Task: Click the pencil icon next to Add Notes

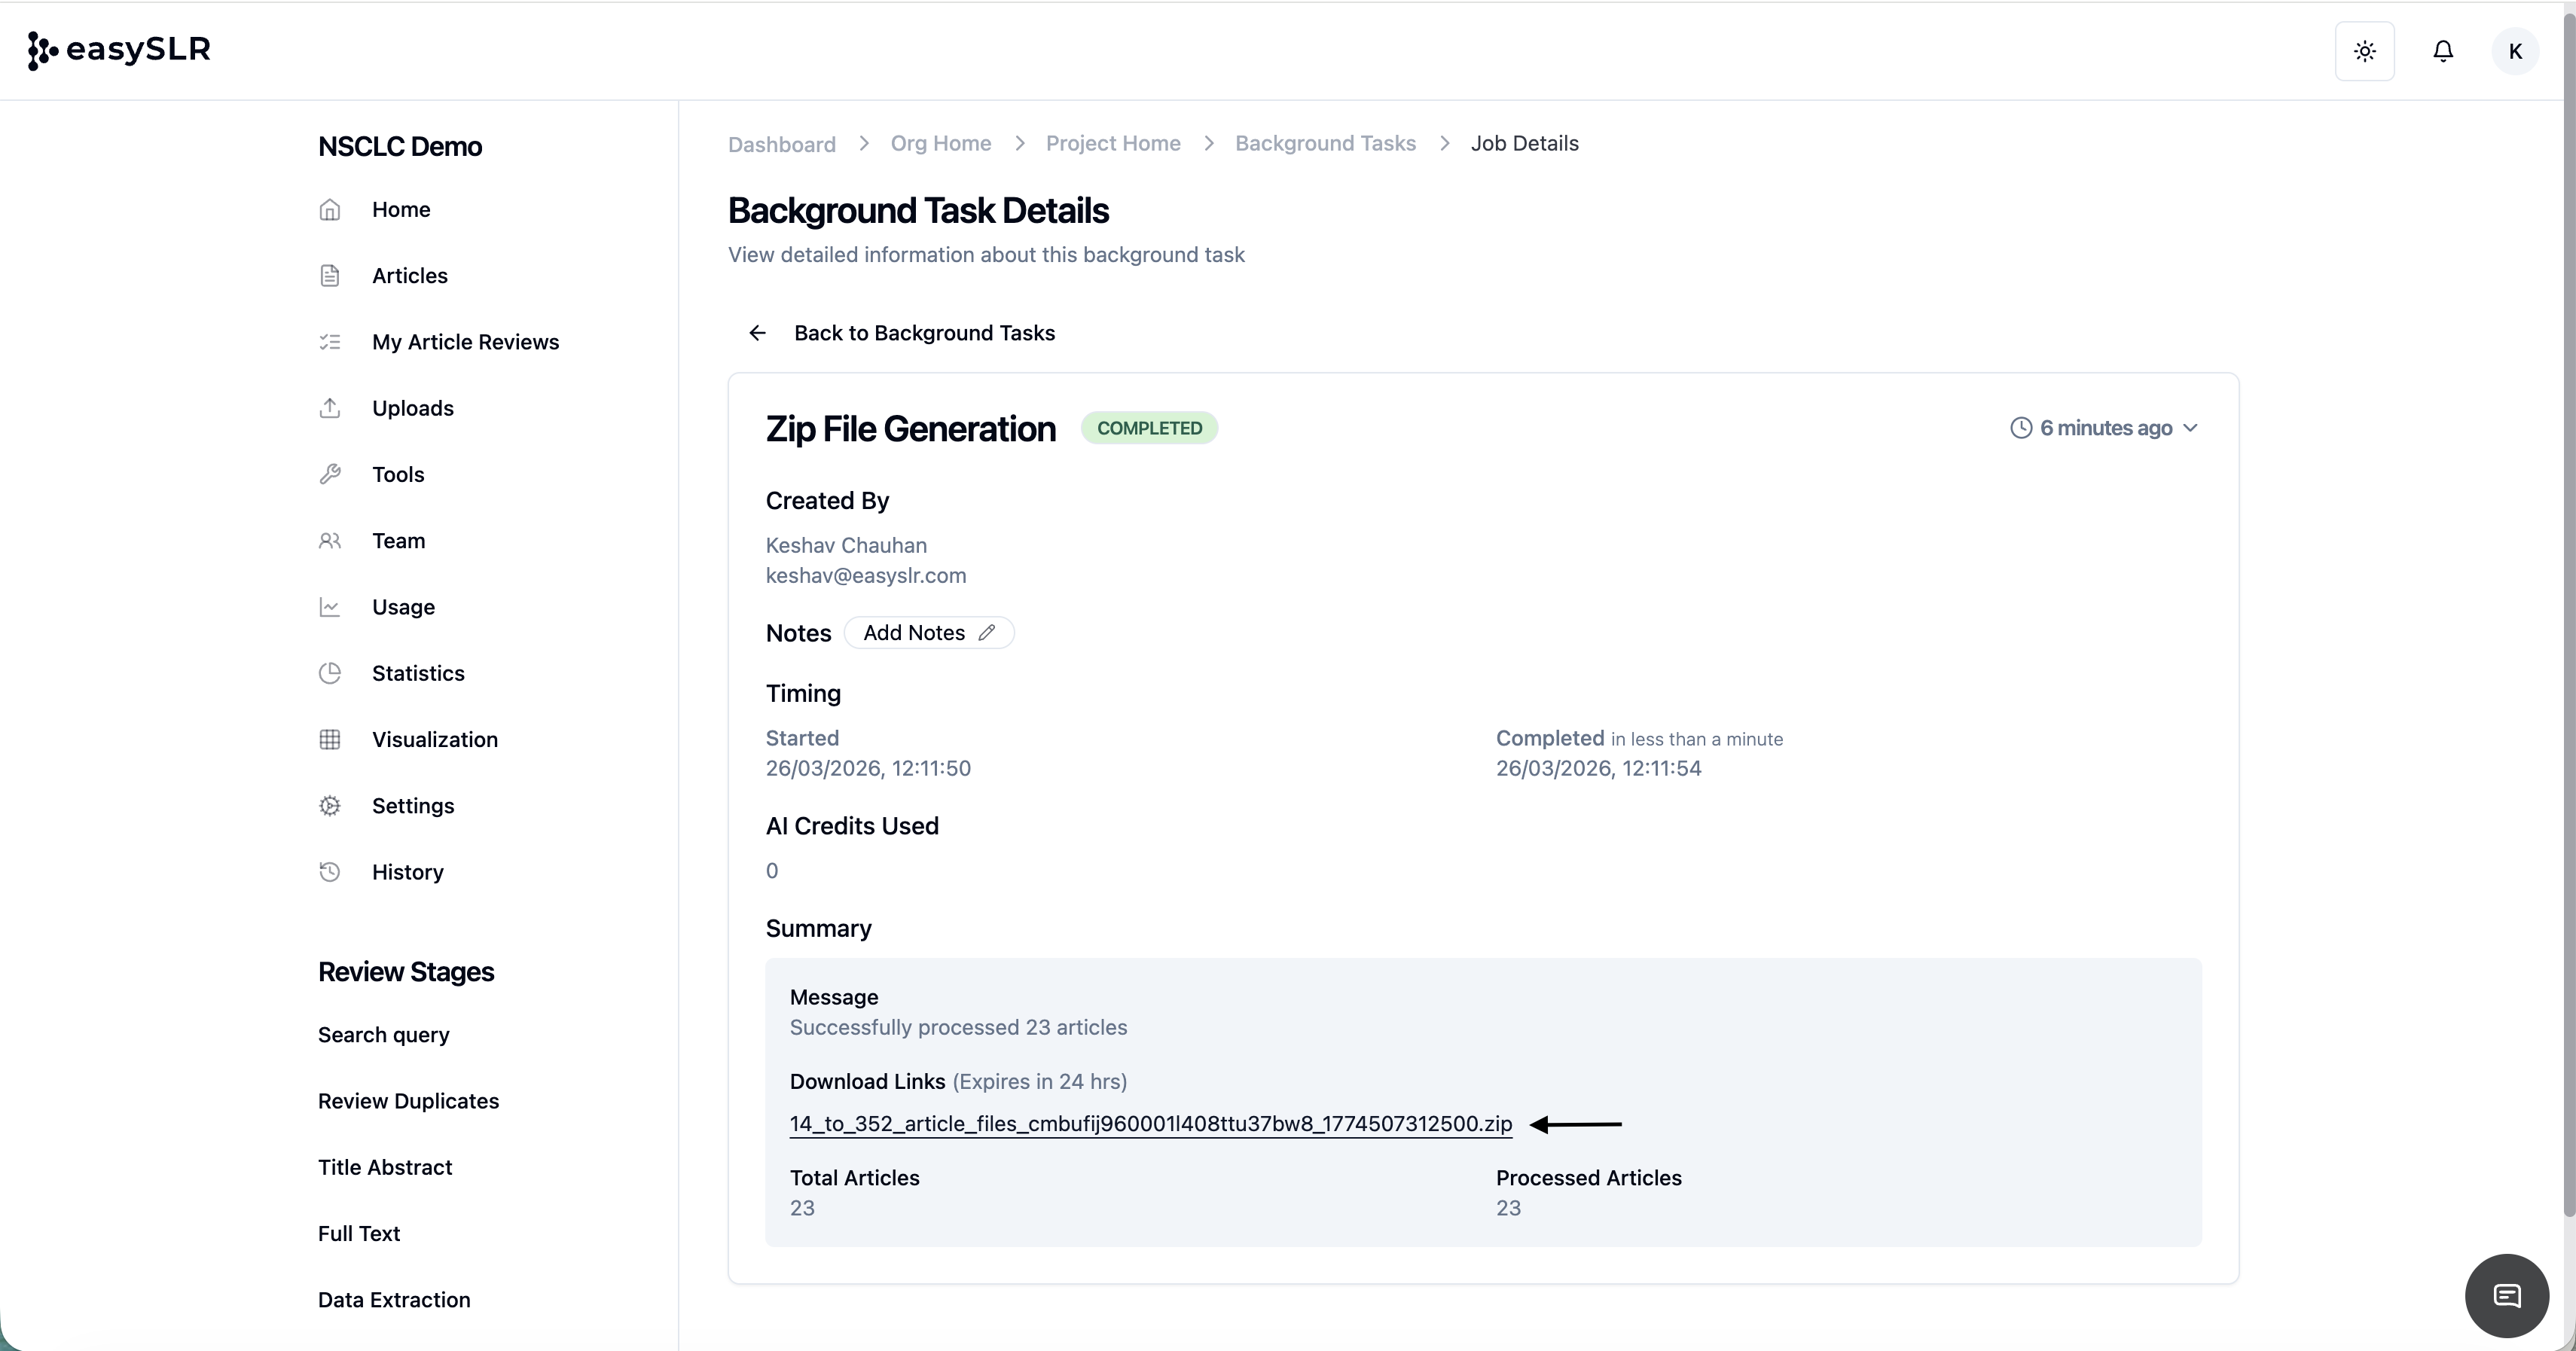Action: 986,633
